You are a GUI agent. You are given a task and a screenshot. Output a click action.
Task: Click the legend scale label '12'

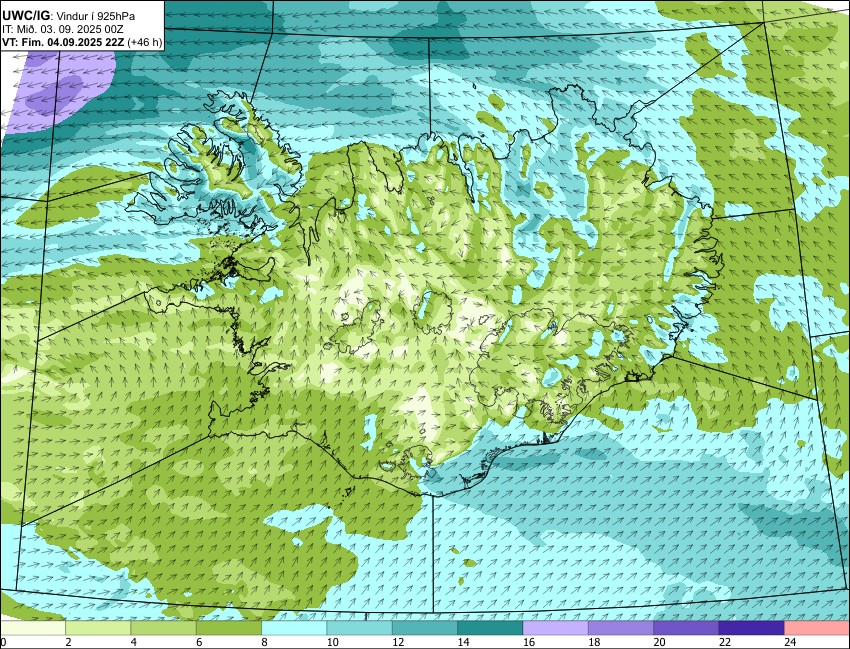398,642
